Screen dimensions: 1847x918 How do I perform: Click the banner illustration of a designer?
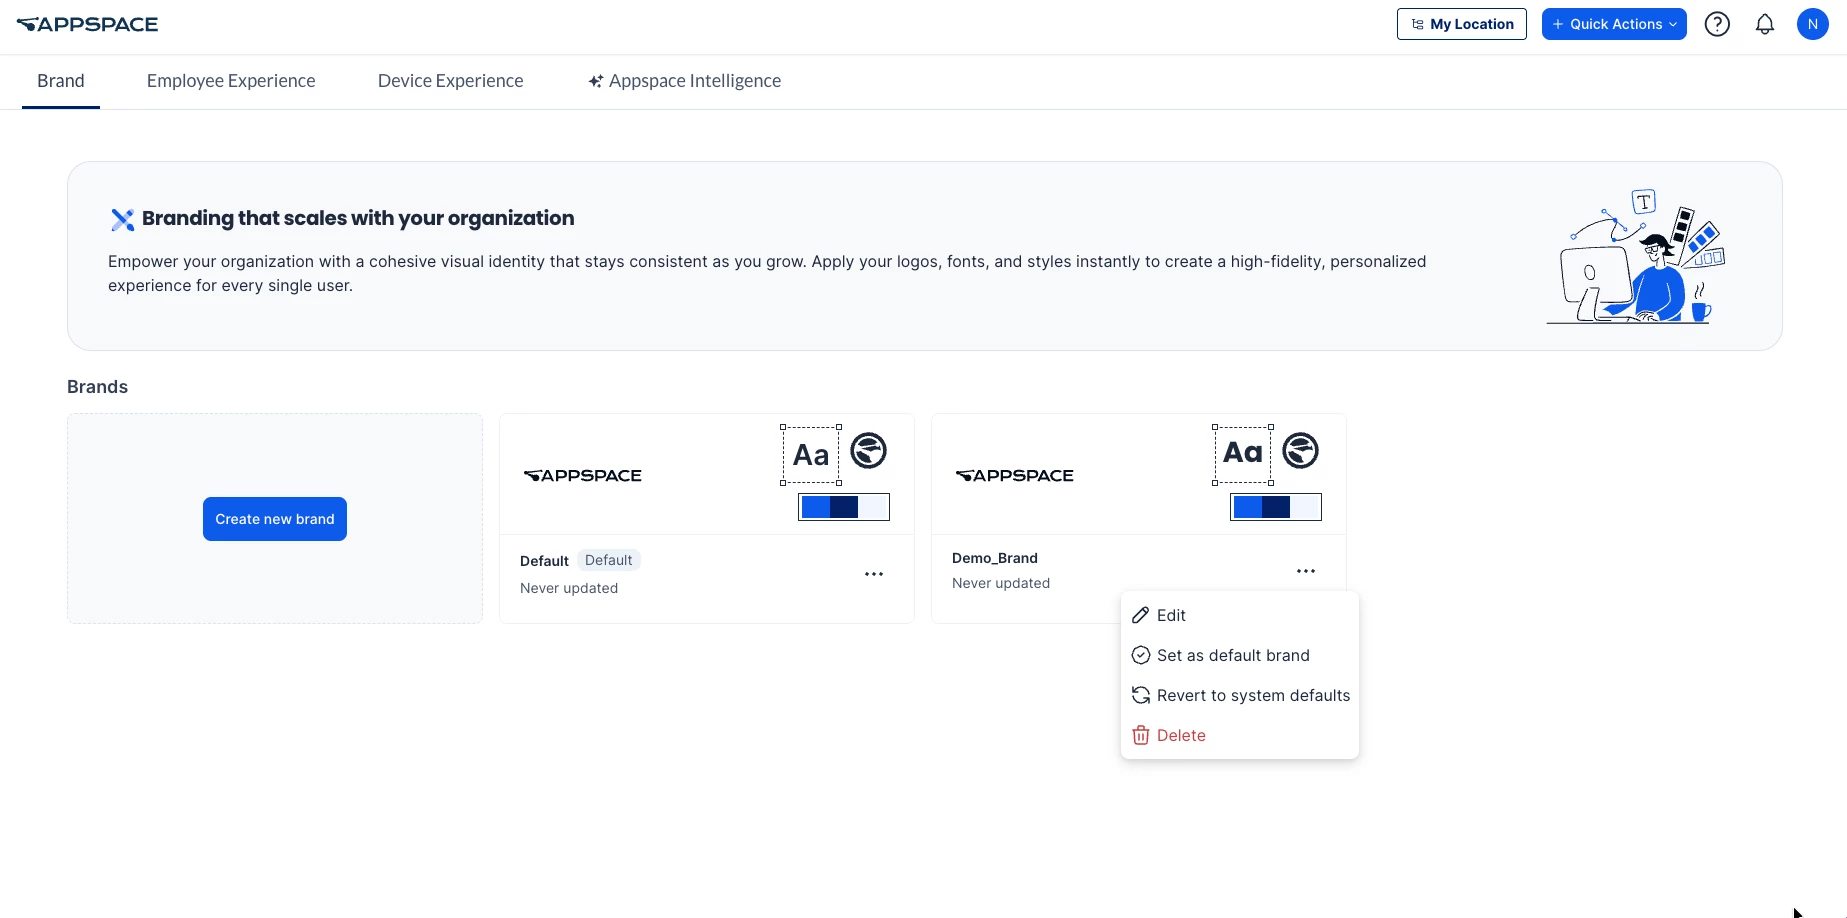[x=1636, y=256]
